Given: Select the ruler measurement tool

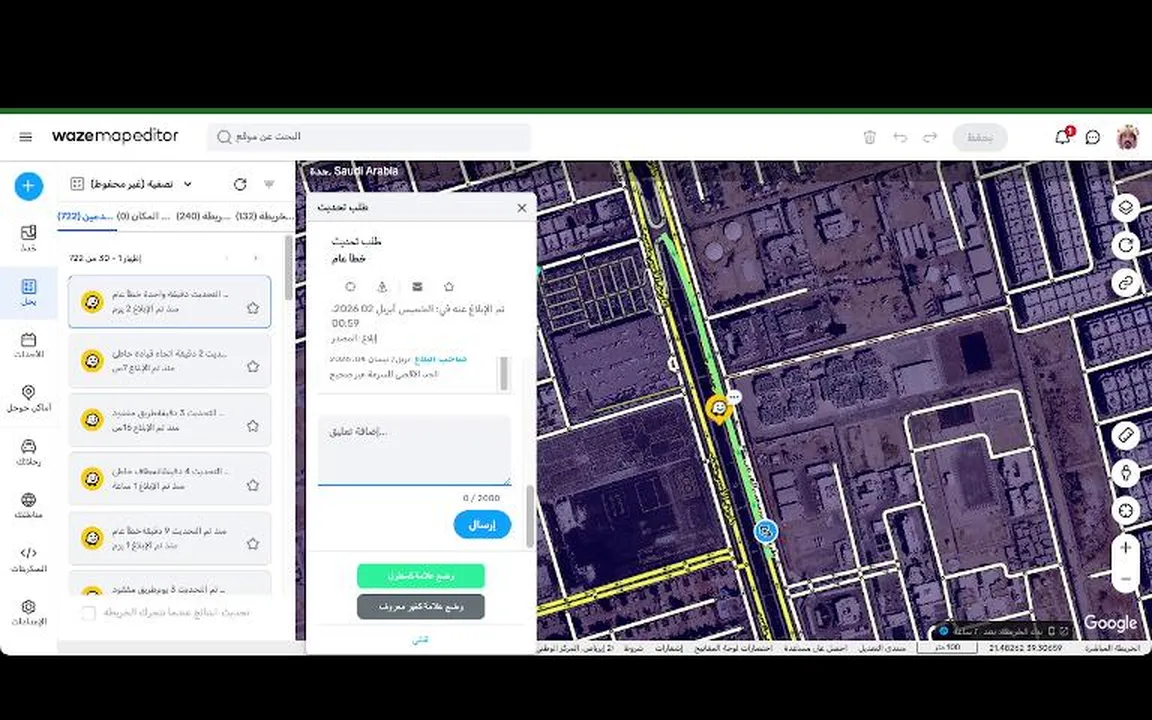Looking at the screenshot, I should pos(1126,435).
